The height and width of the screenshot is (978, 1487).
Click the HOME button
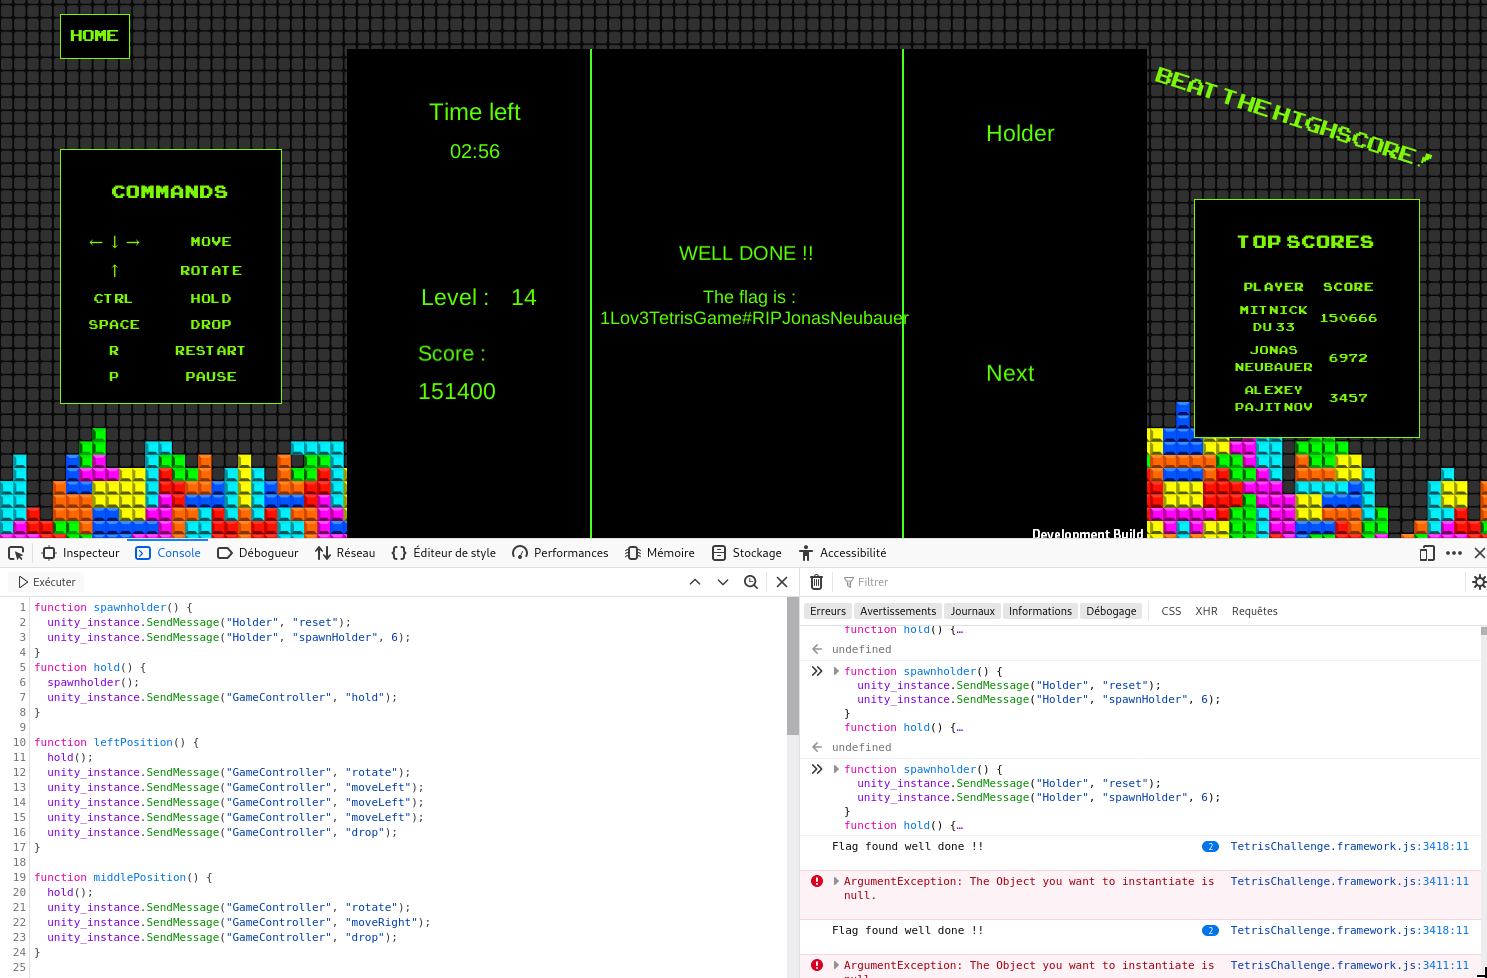(x=95, y=36)
